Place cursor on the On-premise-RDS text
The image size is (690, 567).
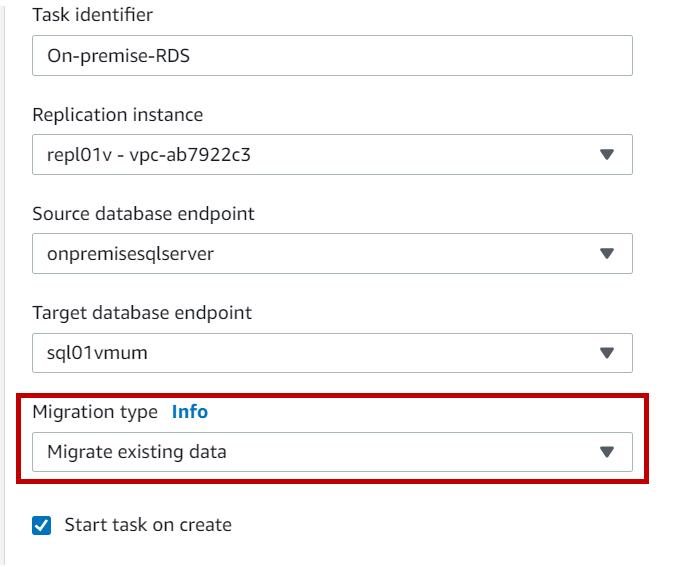tap(118, 56)
